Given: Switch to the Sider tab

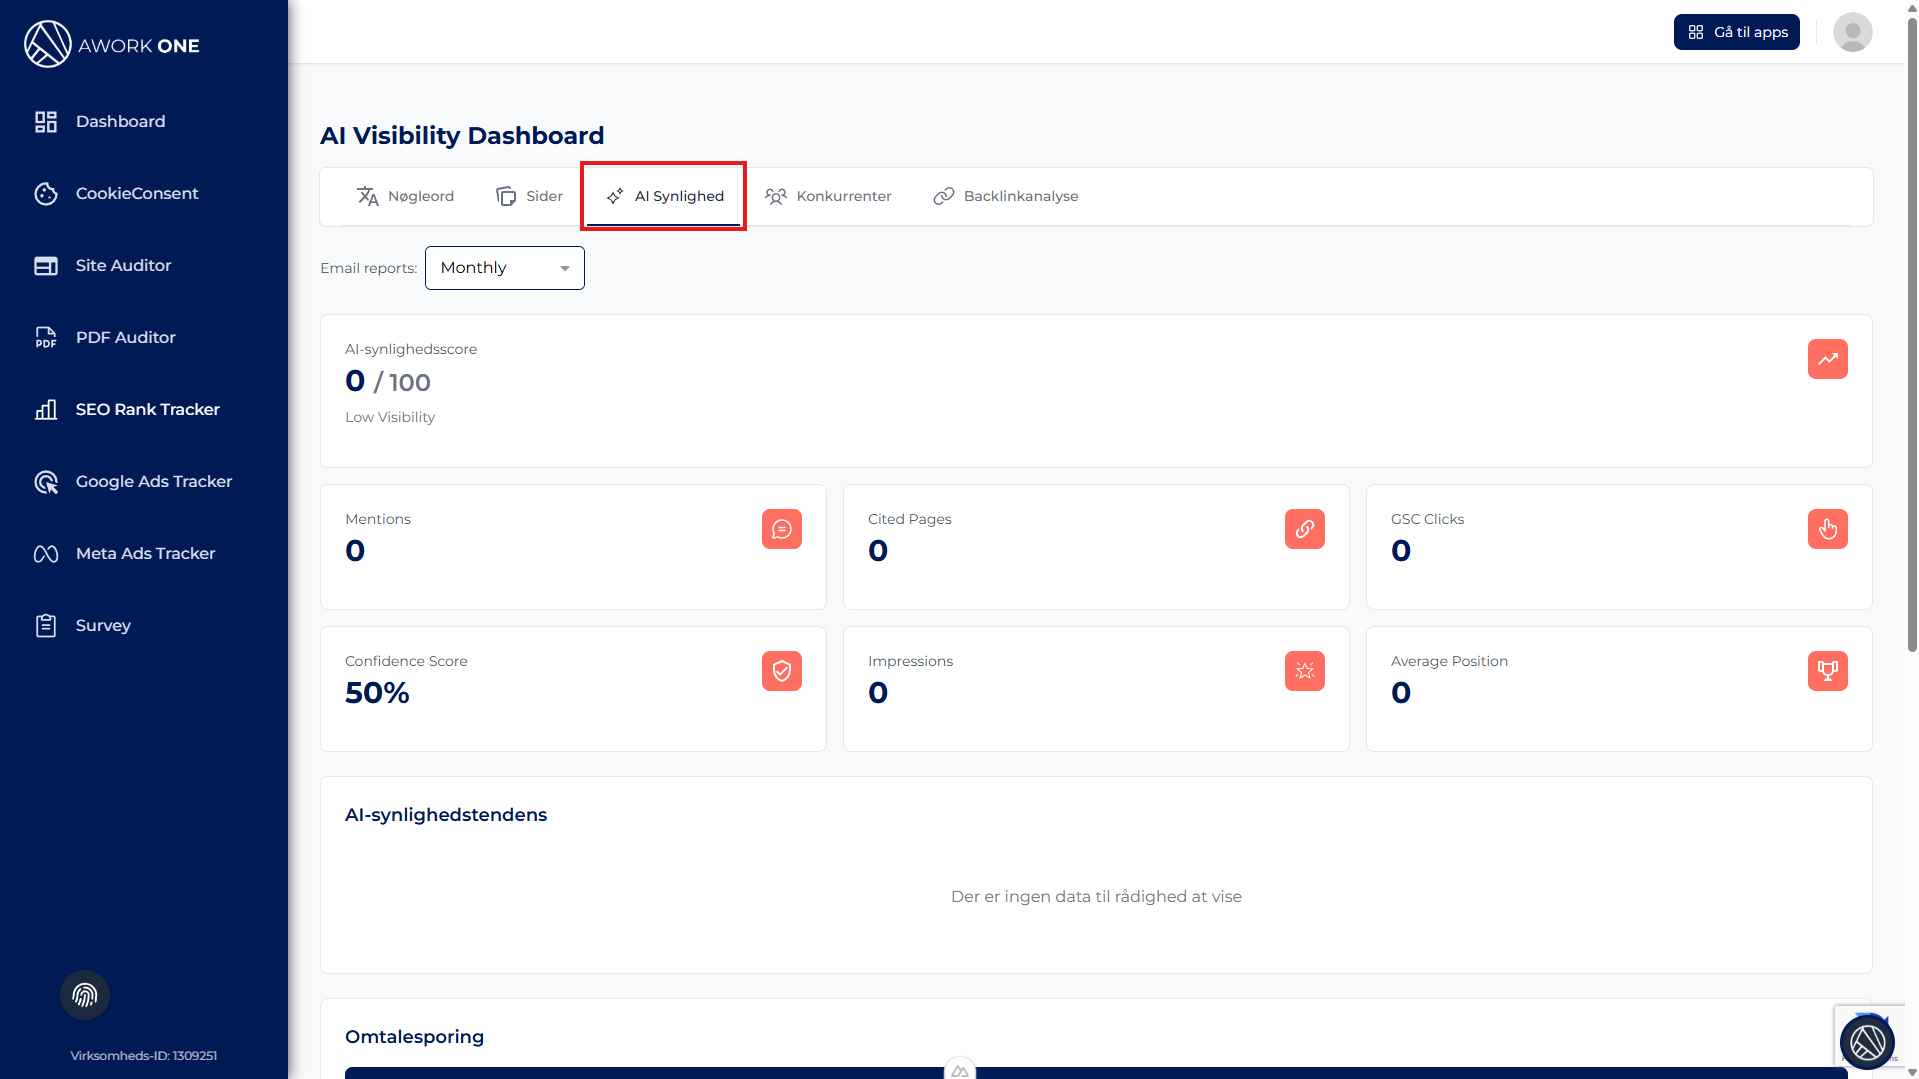Looking at the screenshot, I should coord(530,196).
